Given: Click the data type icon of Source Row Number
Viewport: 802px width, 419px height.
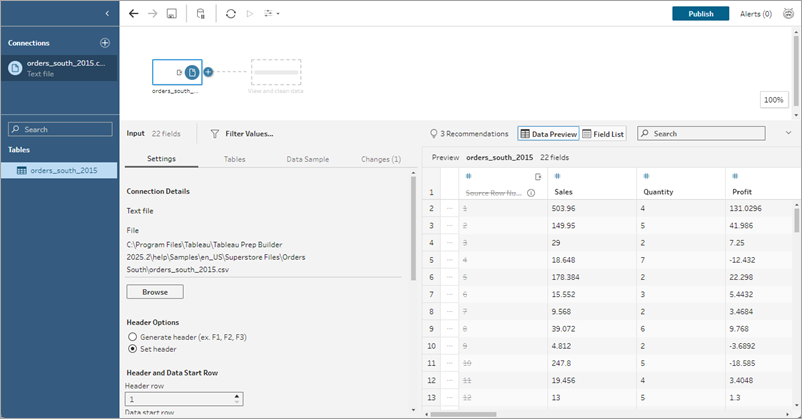Looking at the screenshot, I should tap(468, 176).
